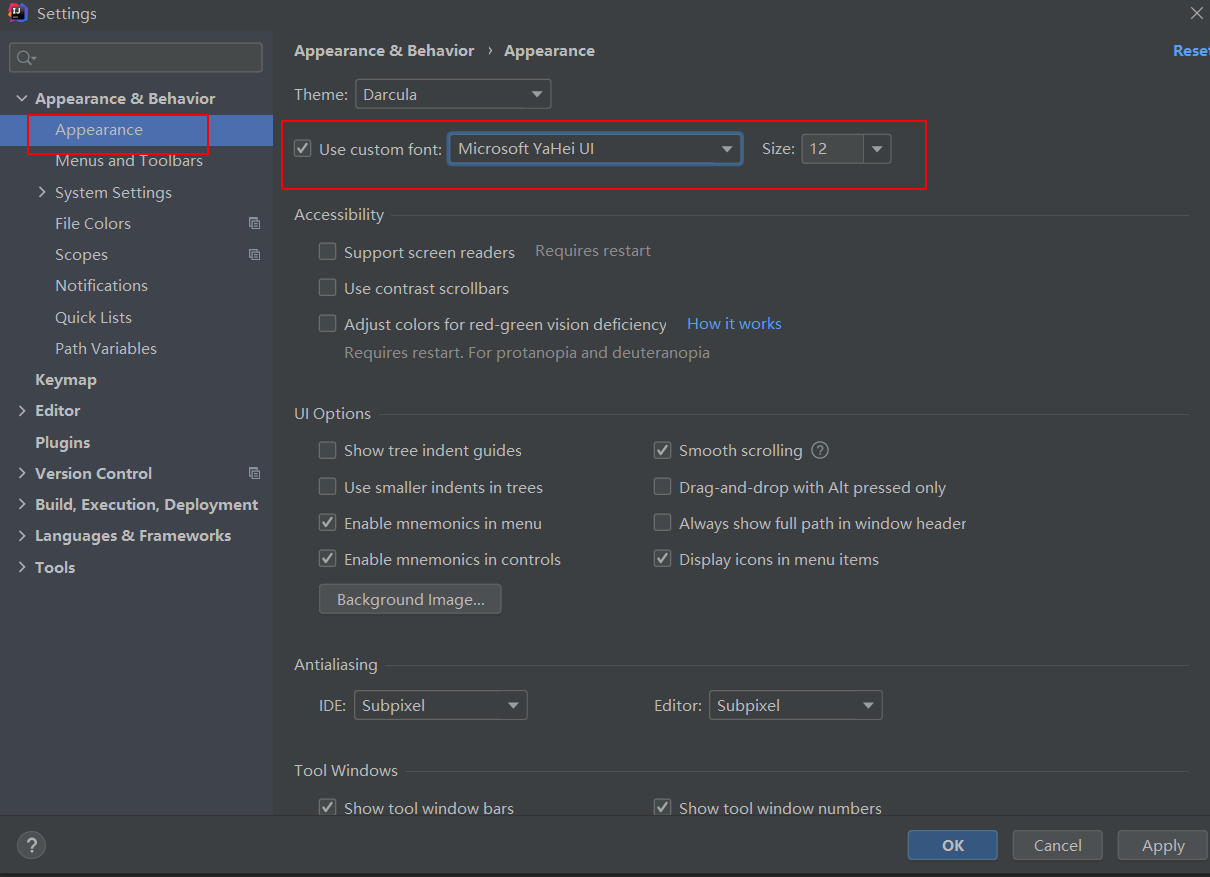Open the Theme dropdown showing Darcula
The image size is (1210, 877).
[x=453, y=94]
